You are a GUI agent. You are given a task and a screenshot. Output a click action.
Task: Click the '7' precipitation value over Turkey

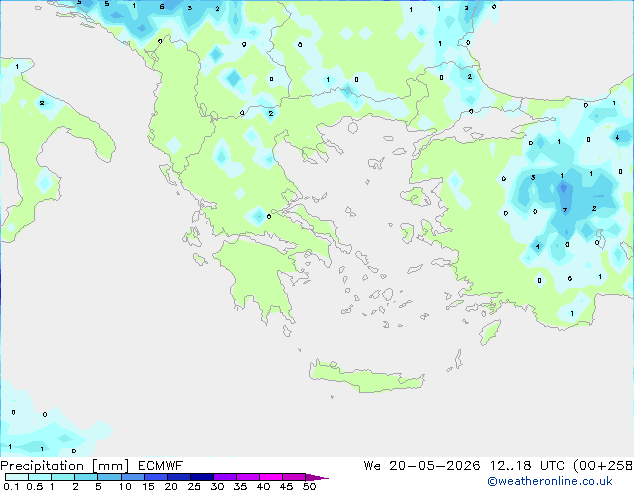coord(565,210)
